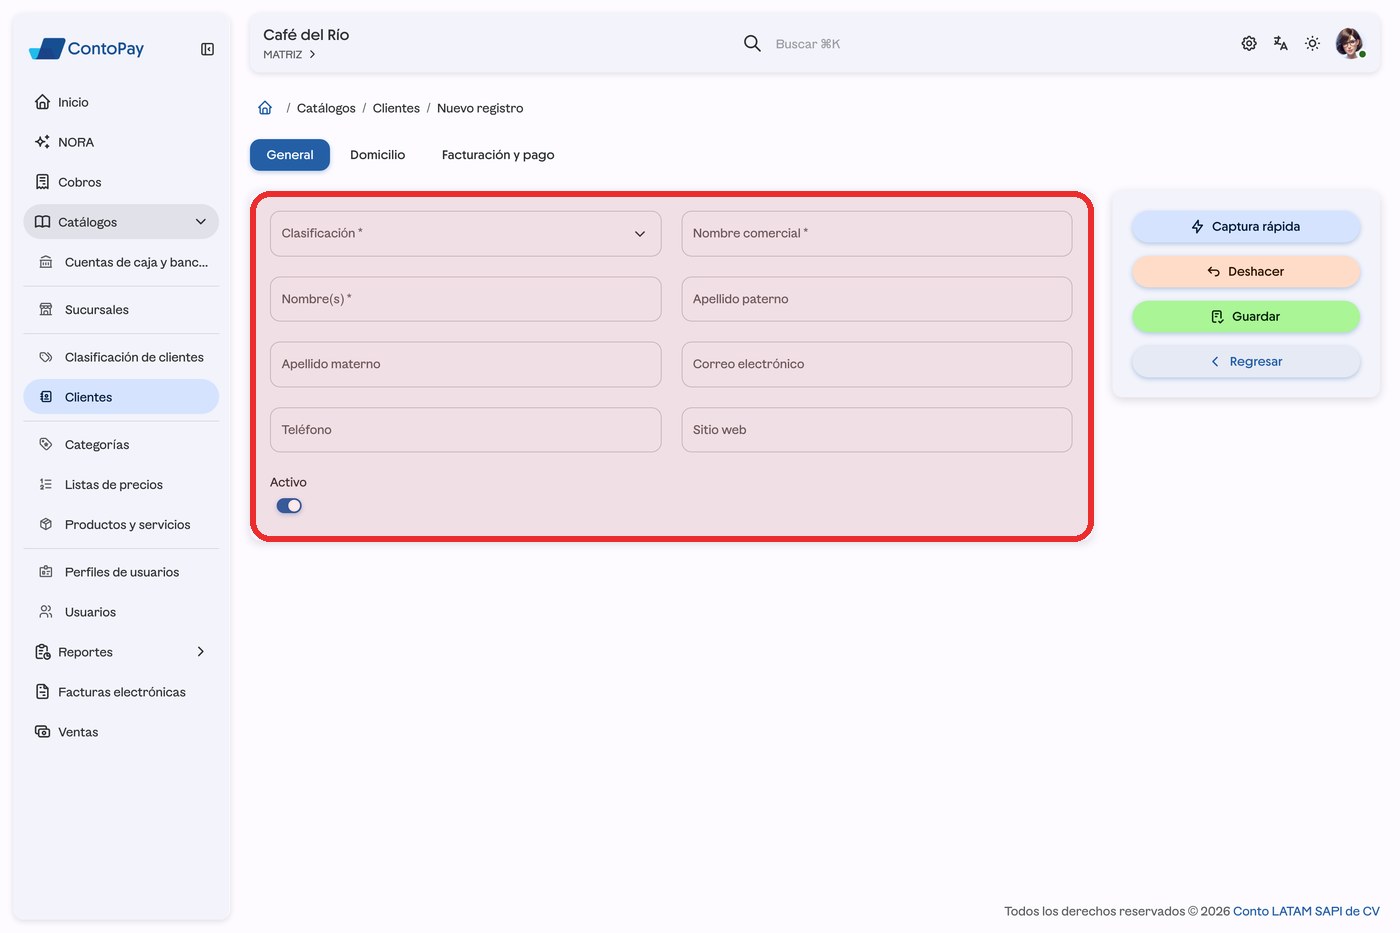This screenshot has width=1400, height=933.
Task: Expand the MATRIZ branch selector
Action: coord(289,55)
